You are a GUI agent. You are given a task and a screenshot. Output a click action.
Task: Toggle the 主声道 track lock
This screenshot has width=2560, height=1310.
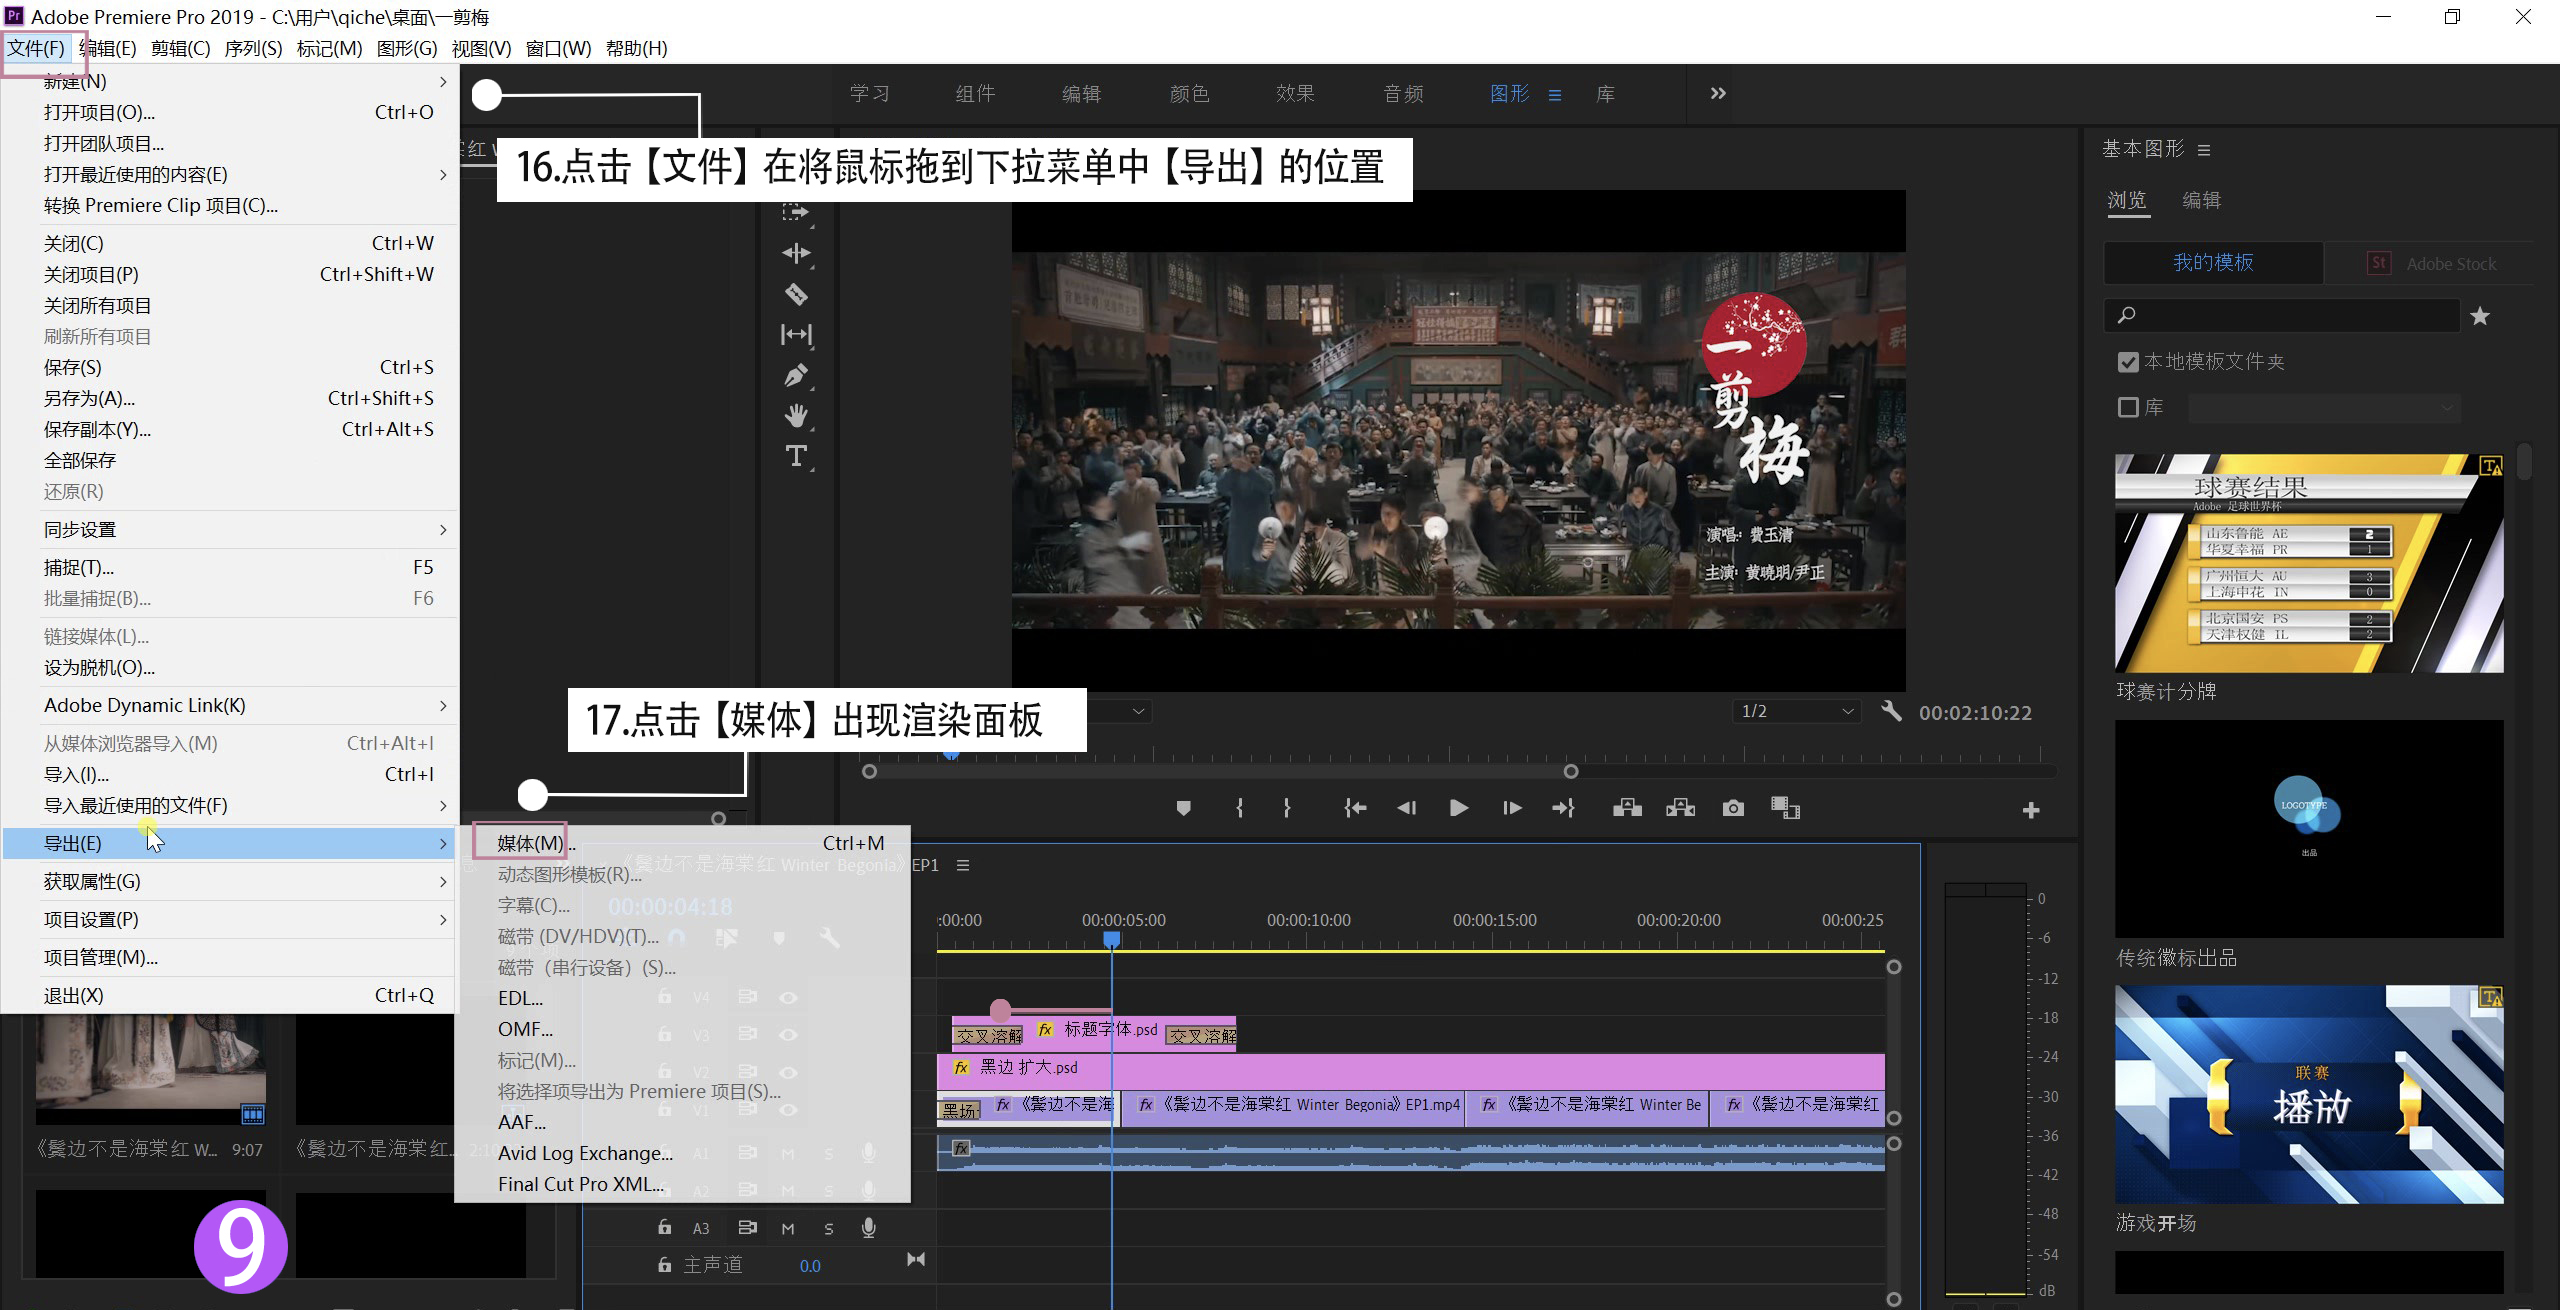tap(664, 1265)
